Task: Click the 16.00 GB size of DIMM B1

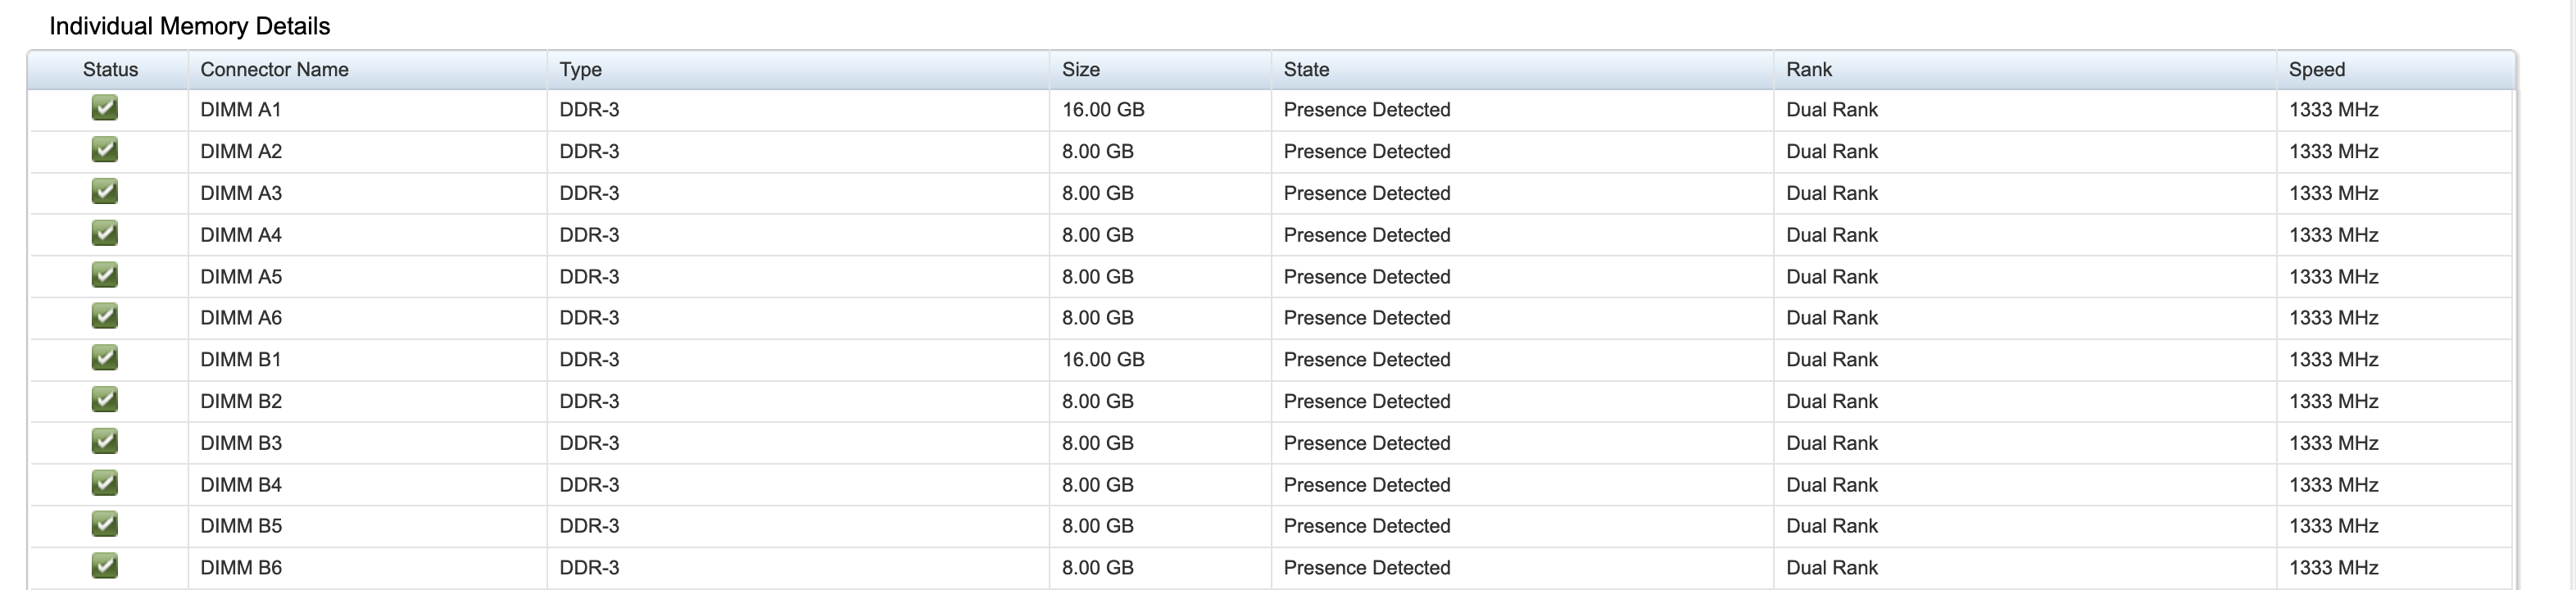Action: (1103, 360)
